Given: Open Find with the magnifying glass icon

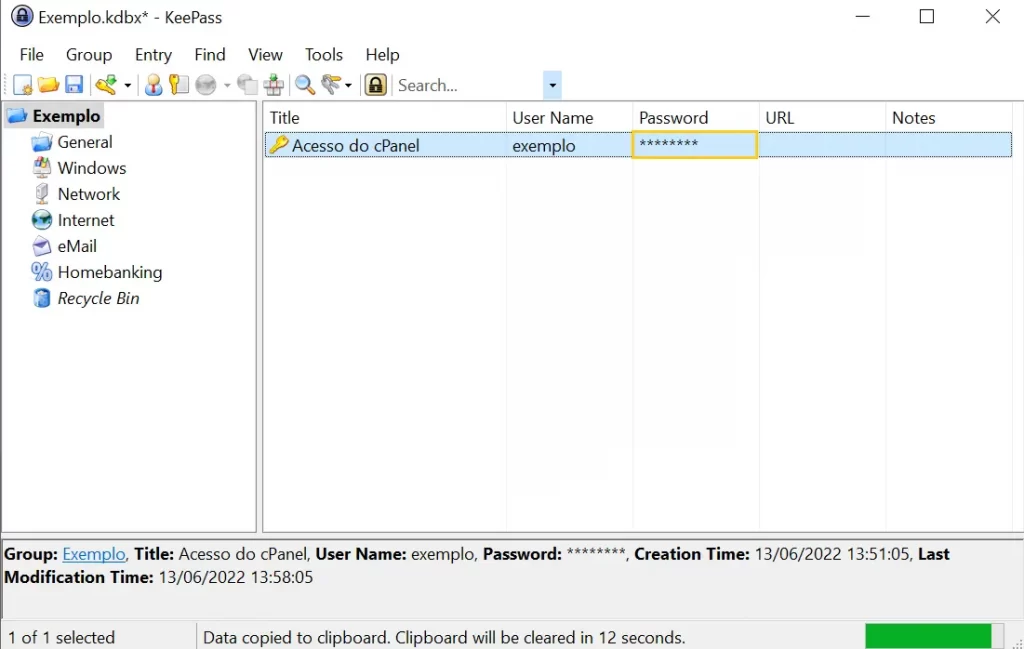Looking at the screenshot, I should coord(305,85).
